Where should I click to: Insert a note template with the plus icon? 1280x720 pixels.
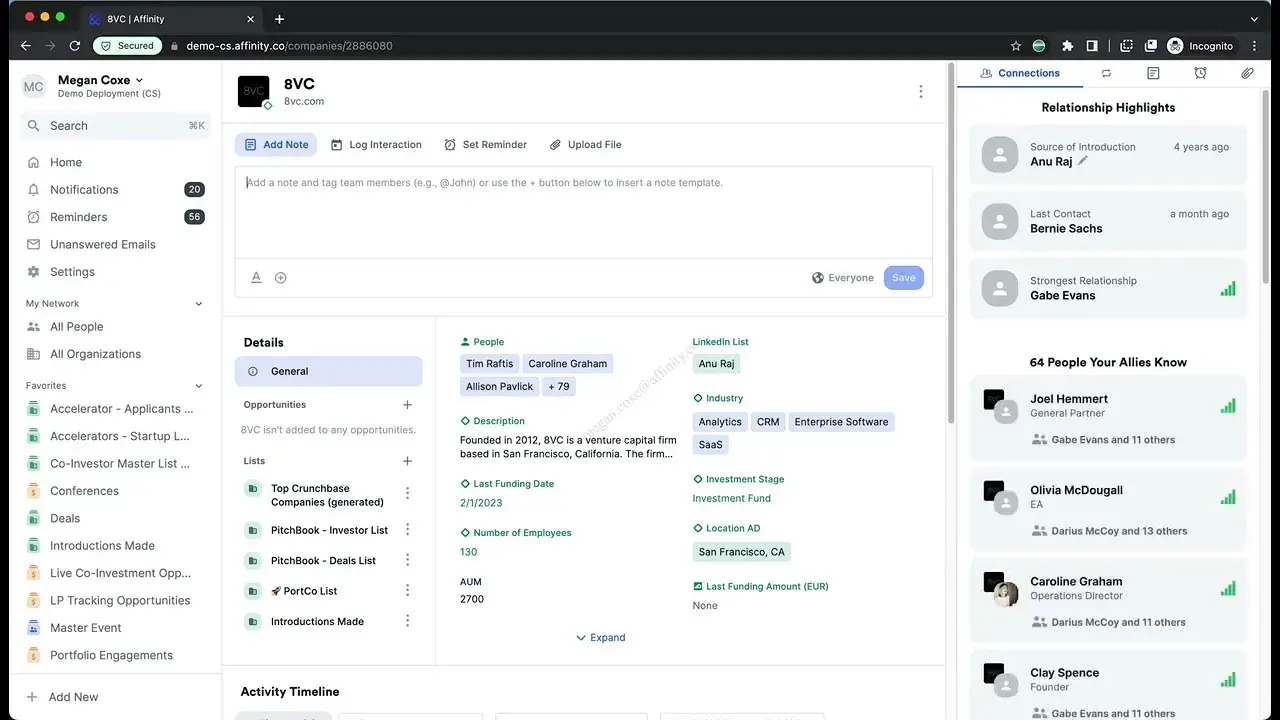(281, 277)
